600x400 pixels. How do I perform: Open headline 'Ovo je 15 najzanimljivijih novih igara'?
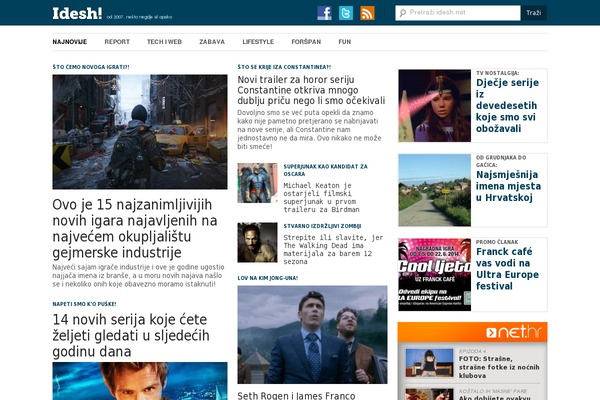pos(135,229)
